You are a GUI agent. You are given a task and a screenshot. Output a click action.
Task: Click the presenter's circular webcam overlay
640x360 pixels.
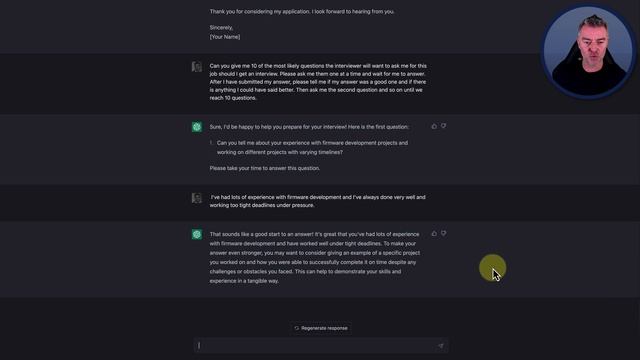(x=588, y=51)
